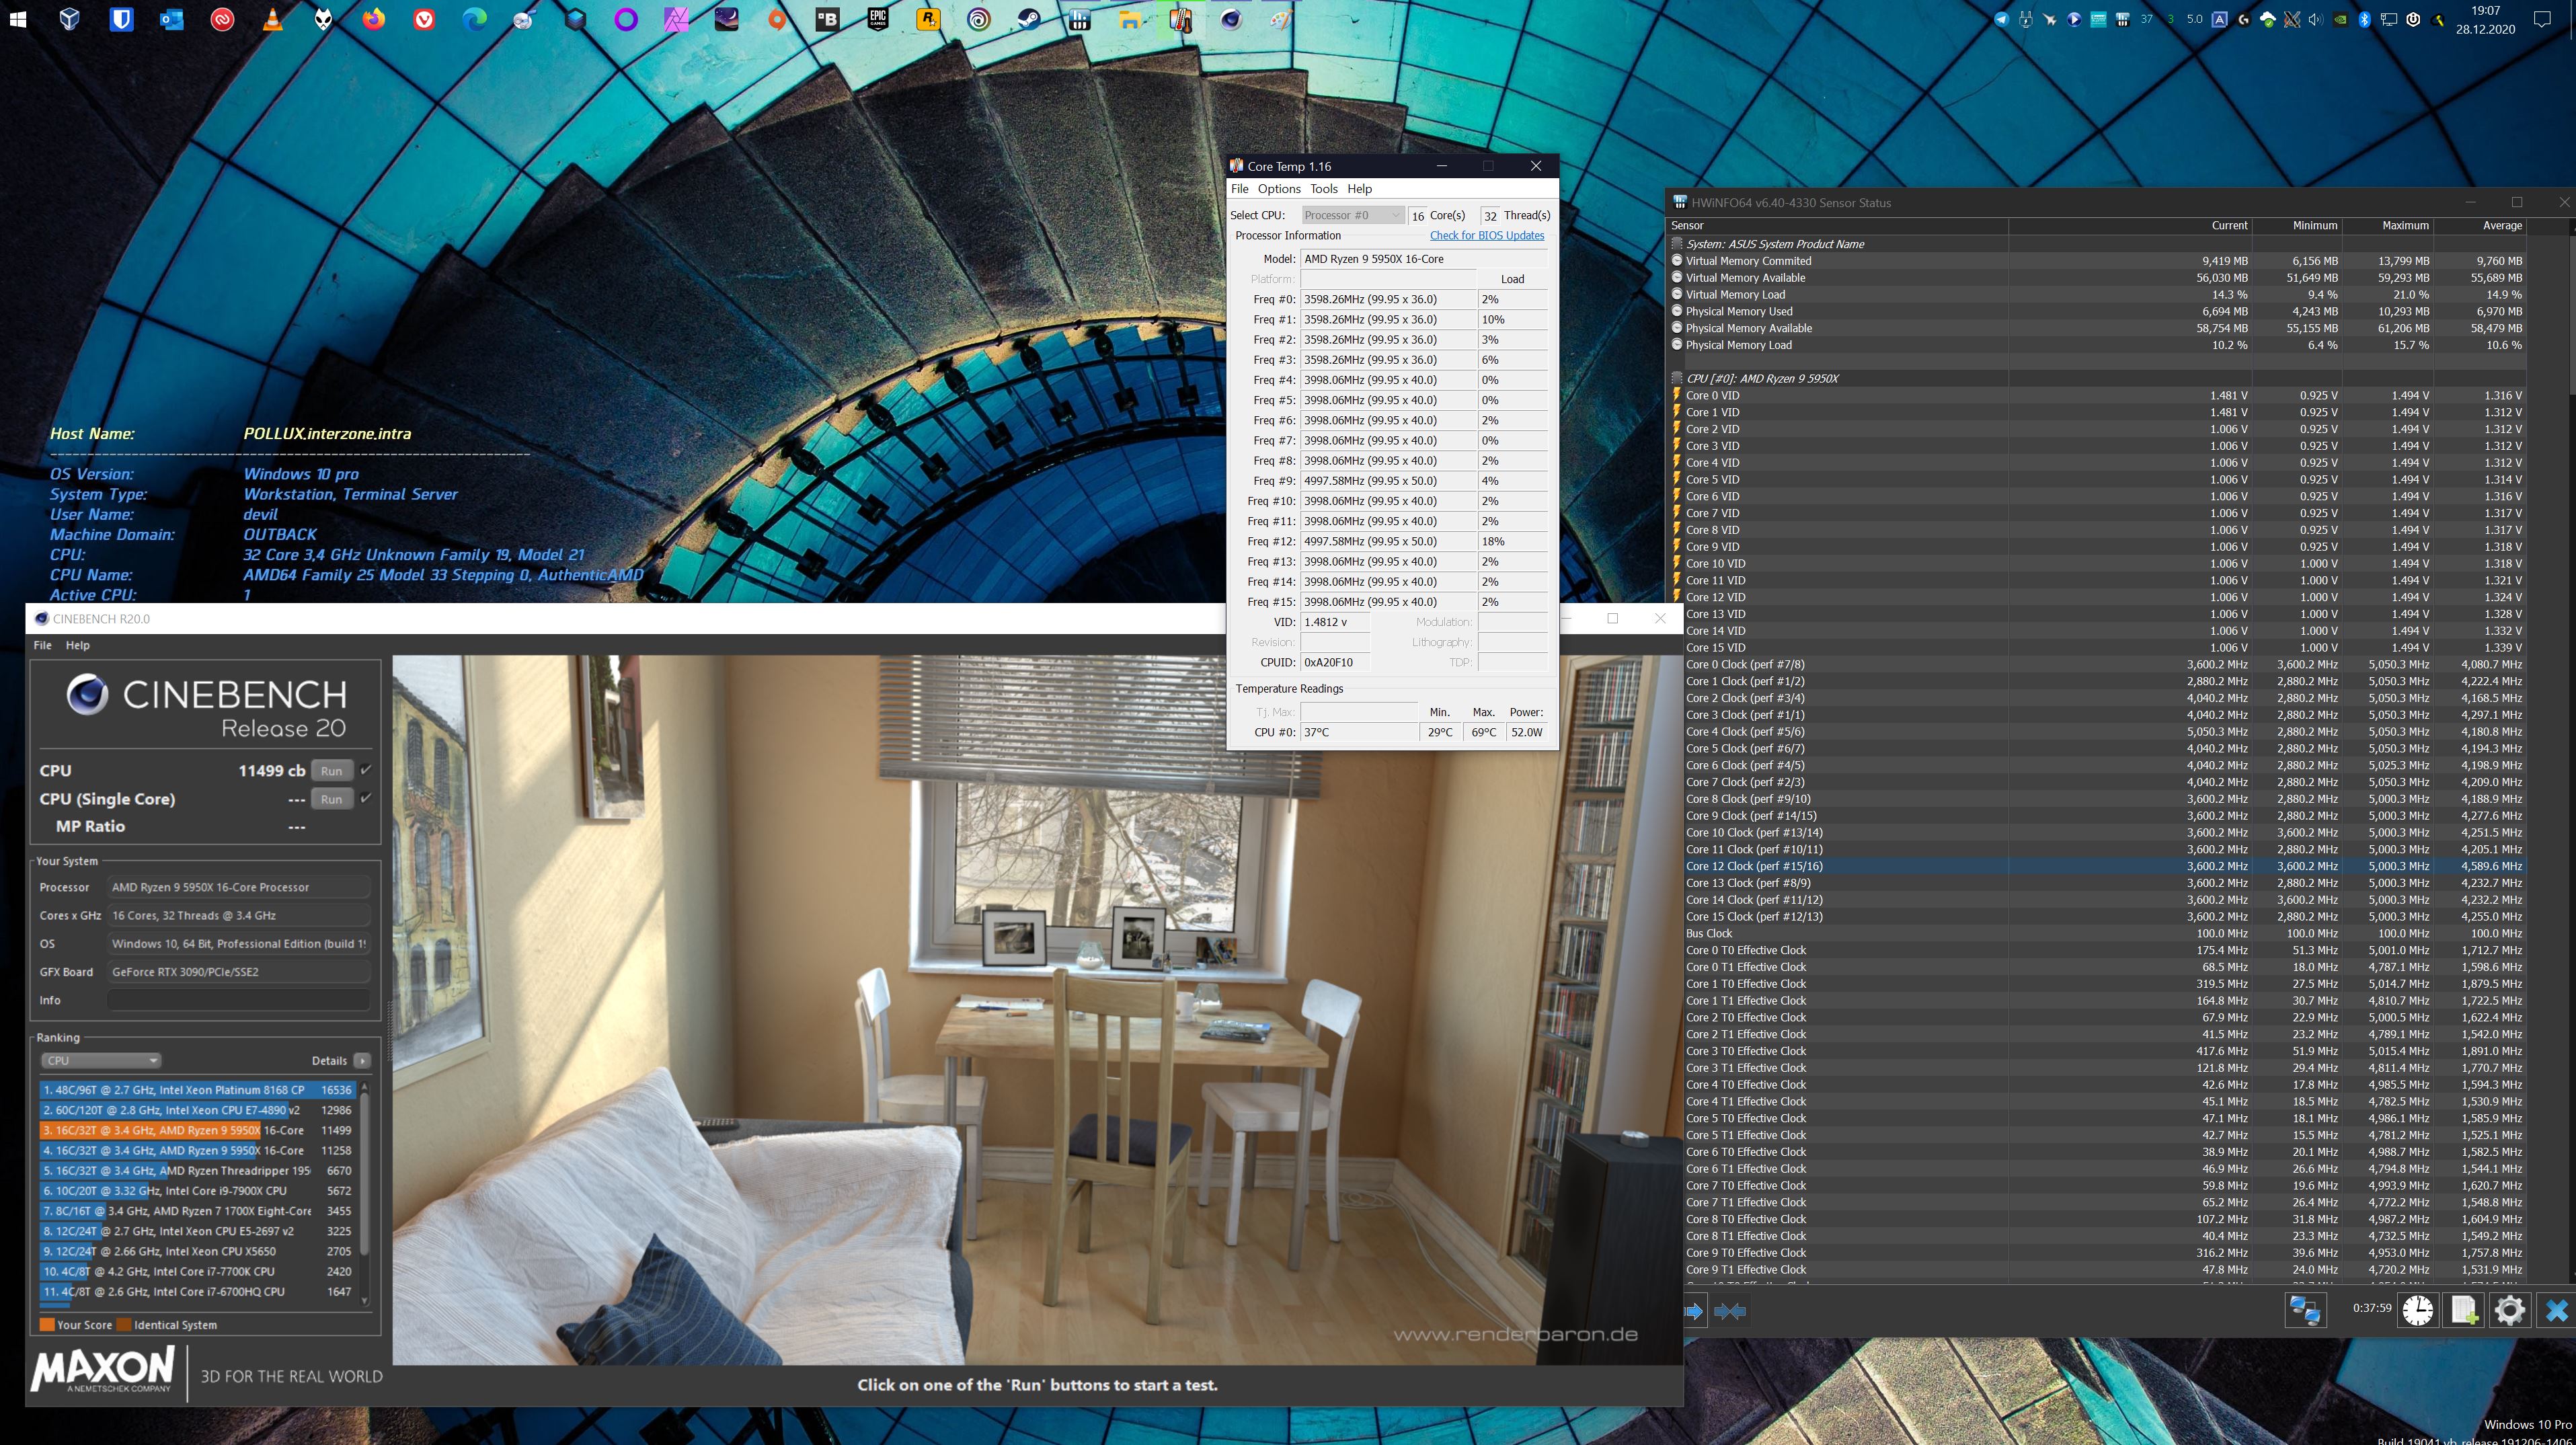Viewport: 2576px width, 1445px height.
Task: Open the Ranking CPU dropdown in Cinebench
Action: [100, 1060]
